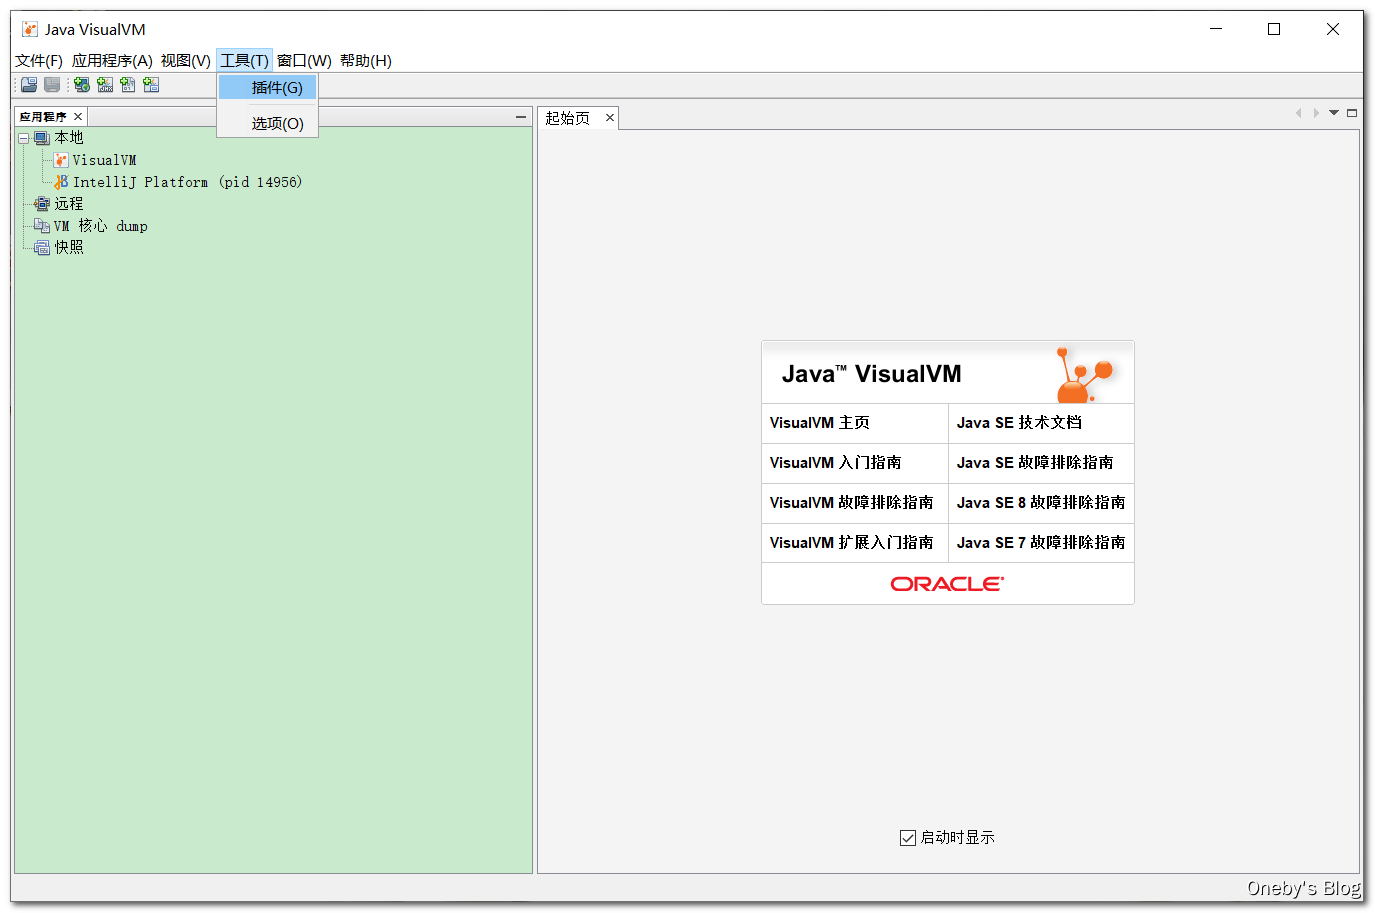This screenshot has width=1375, height=913.
Task: Maximize the editor window area
Action: [x=1352, y=113]
